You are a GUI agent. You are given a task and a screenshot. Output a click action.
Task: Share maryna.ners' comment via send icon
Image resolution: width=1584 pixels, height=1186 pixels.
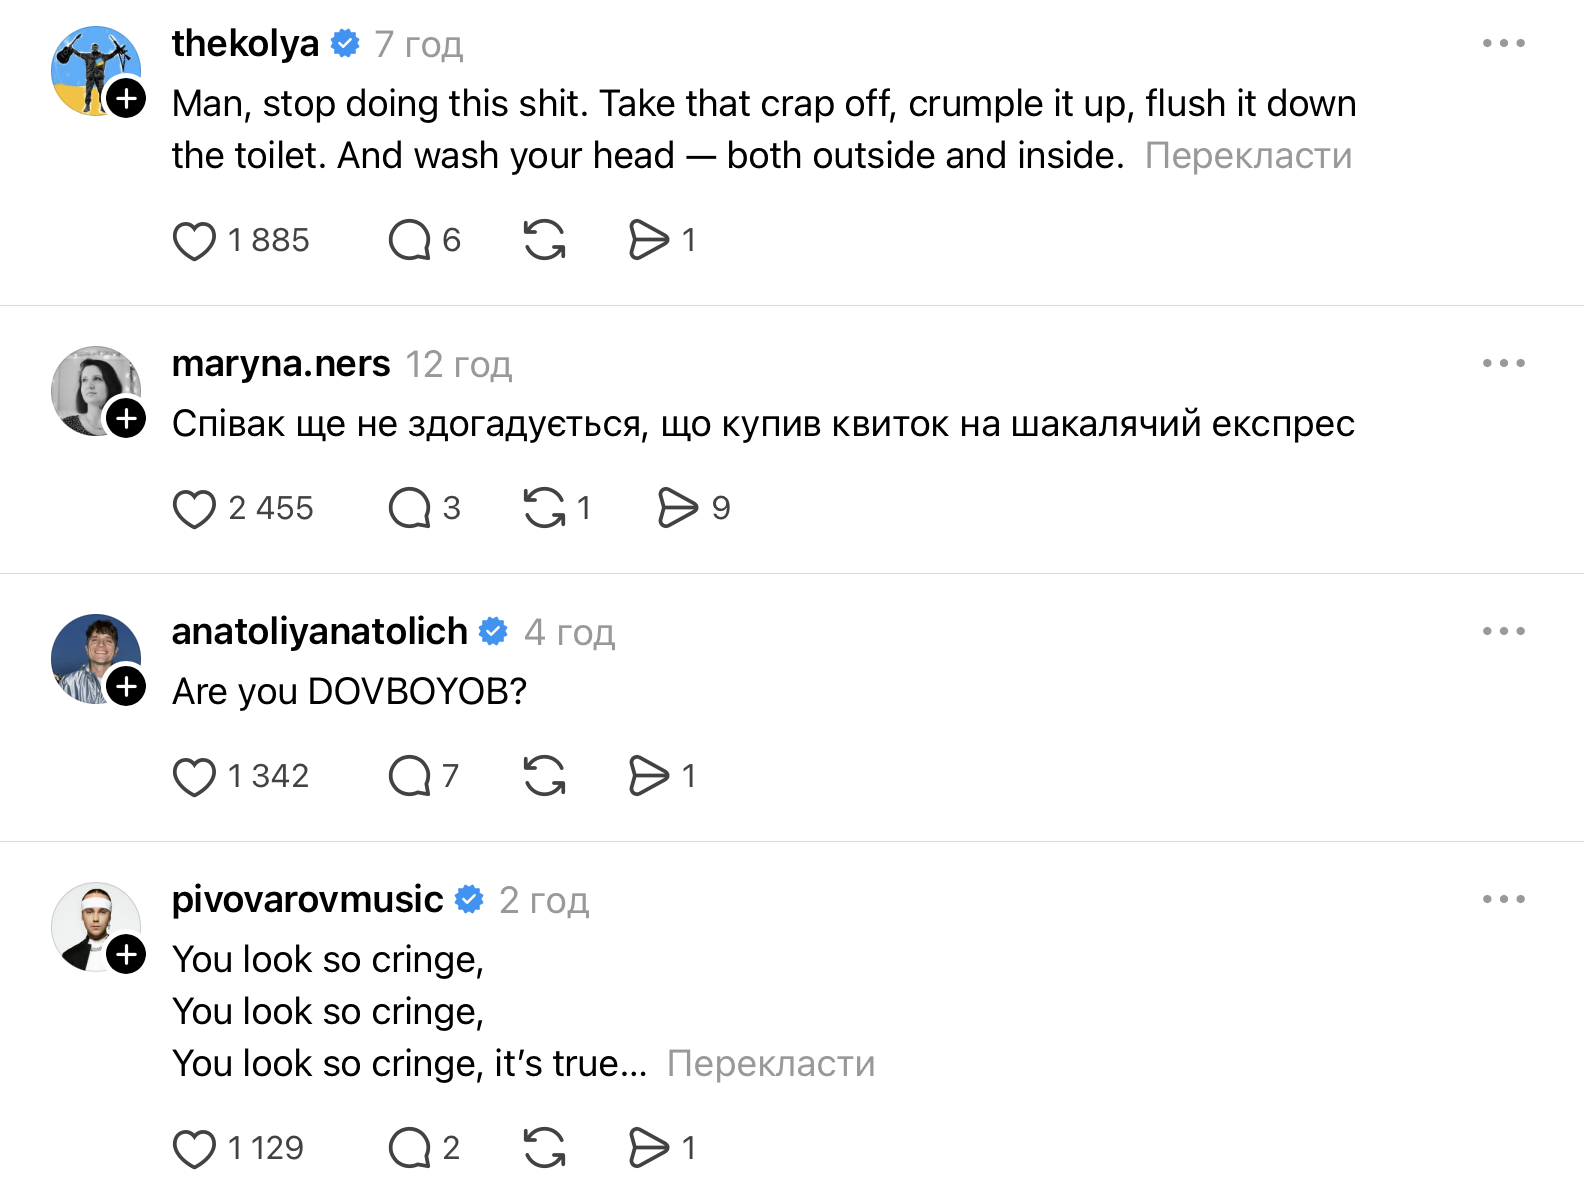678,508
